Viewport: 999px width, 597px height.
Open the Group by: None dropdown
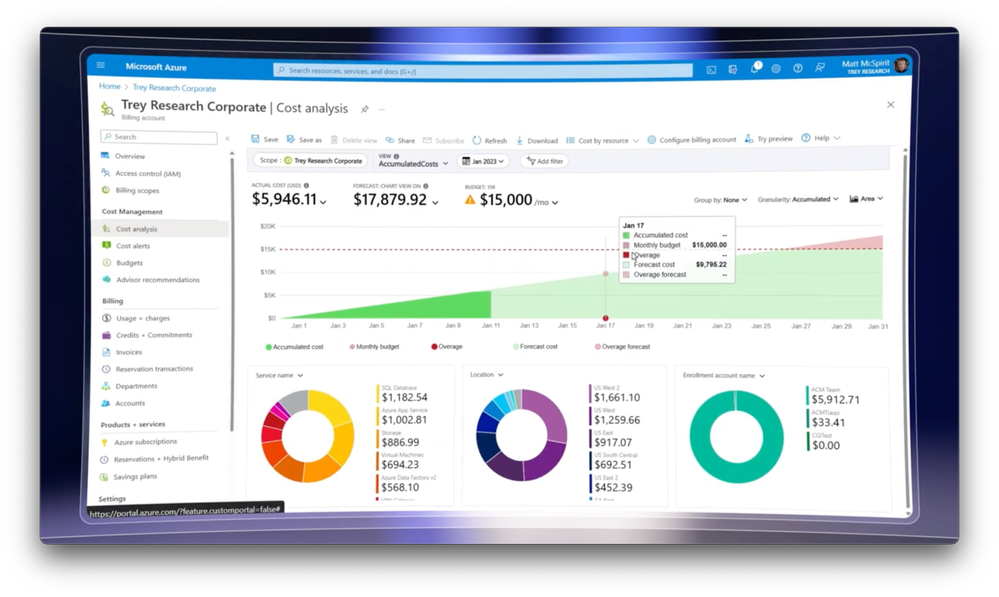(721, 200)
